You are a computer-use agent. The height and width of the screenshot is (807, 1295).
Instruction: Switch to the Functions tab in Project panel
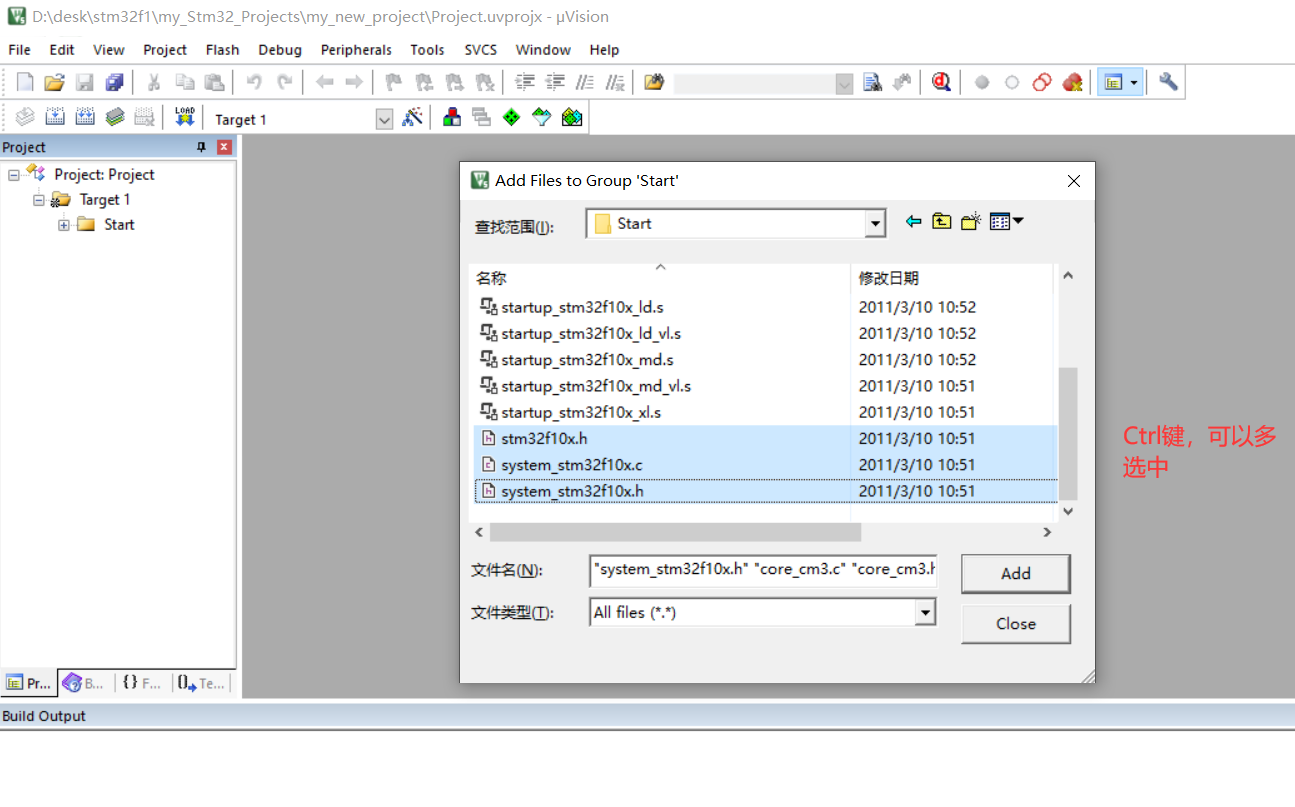pos(142,683)
